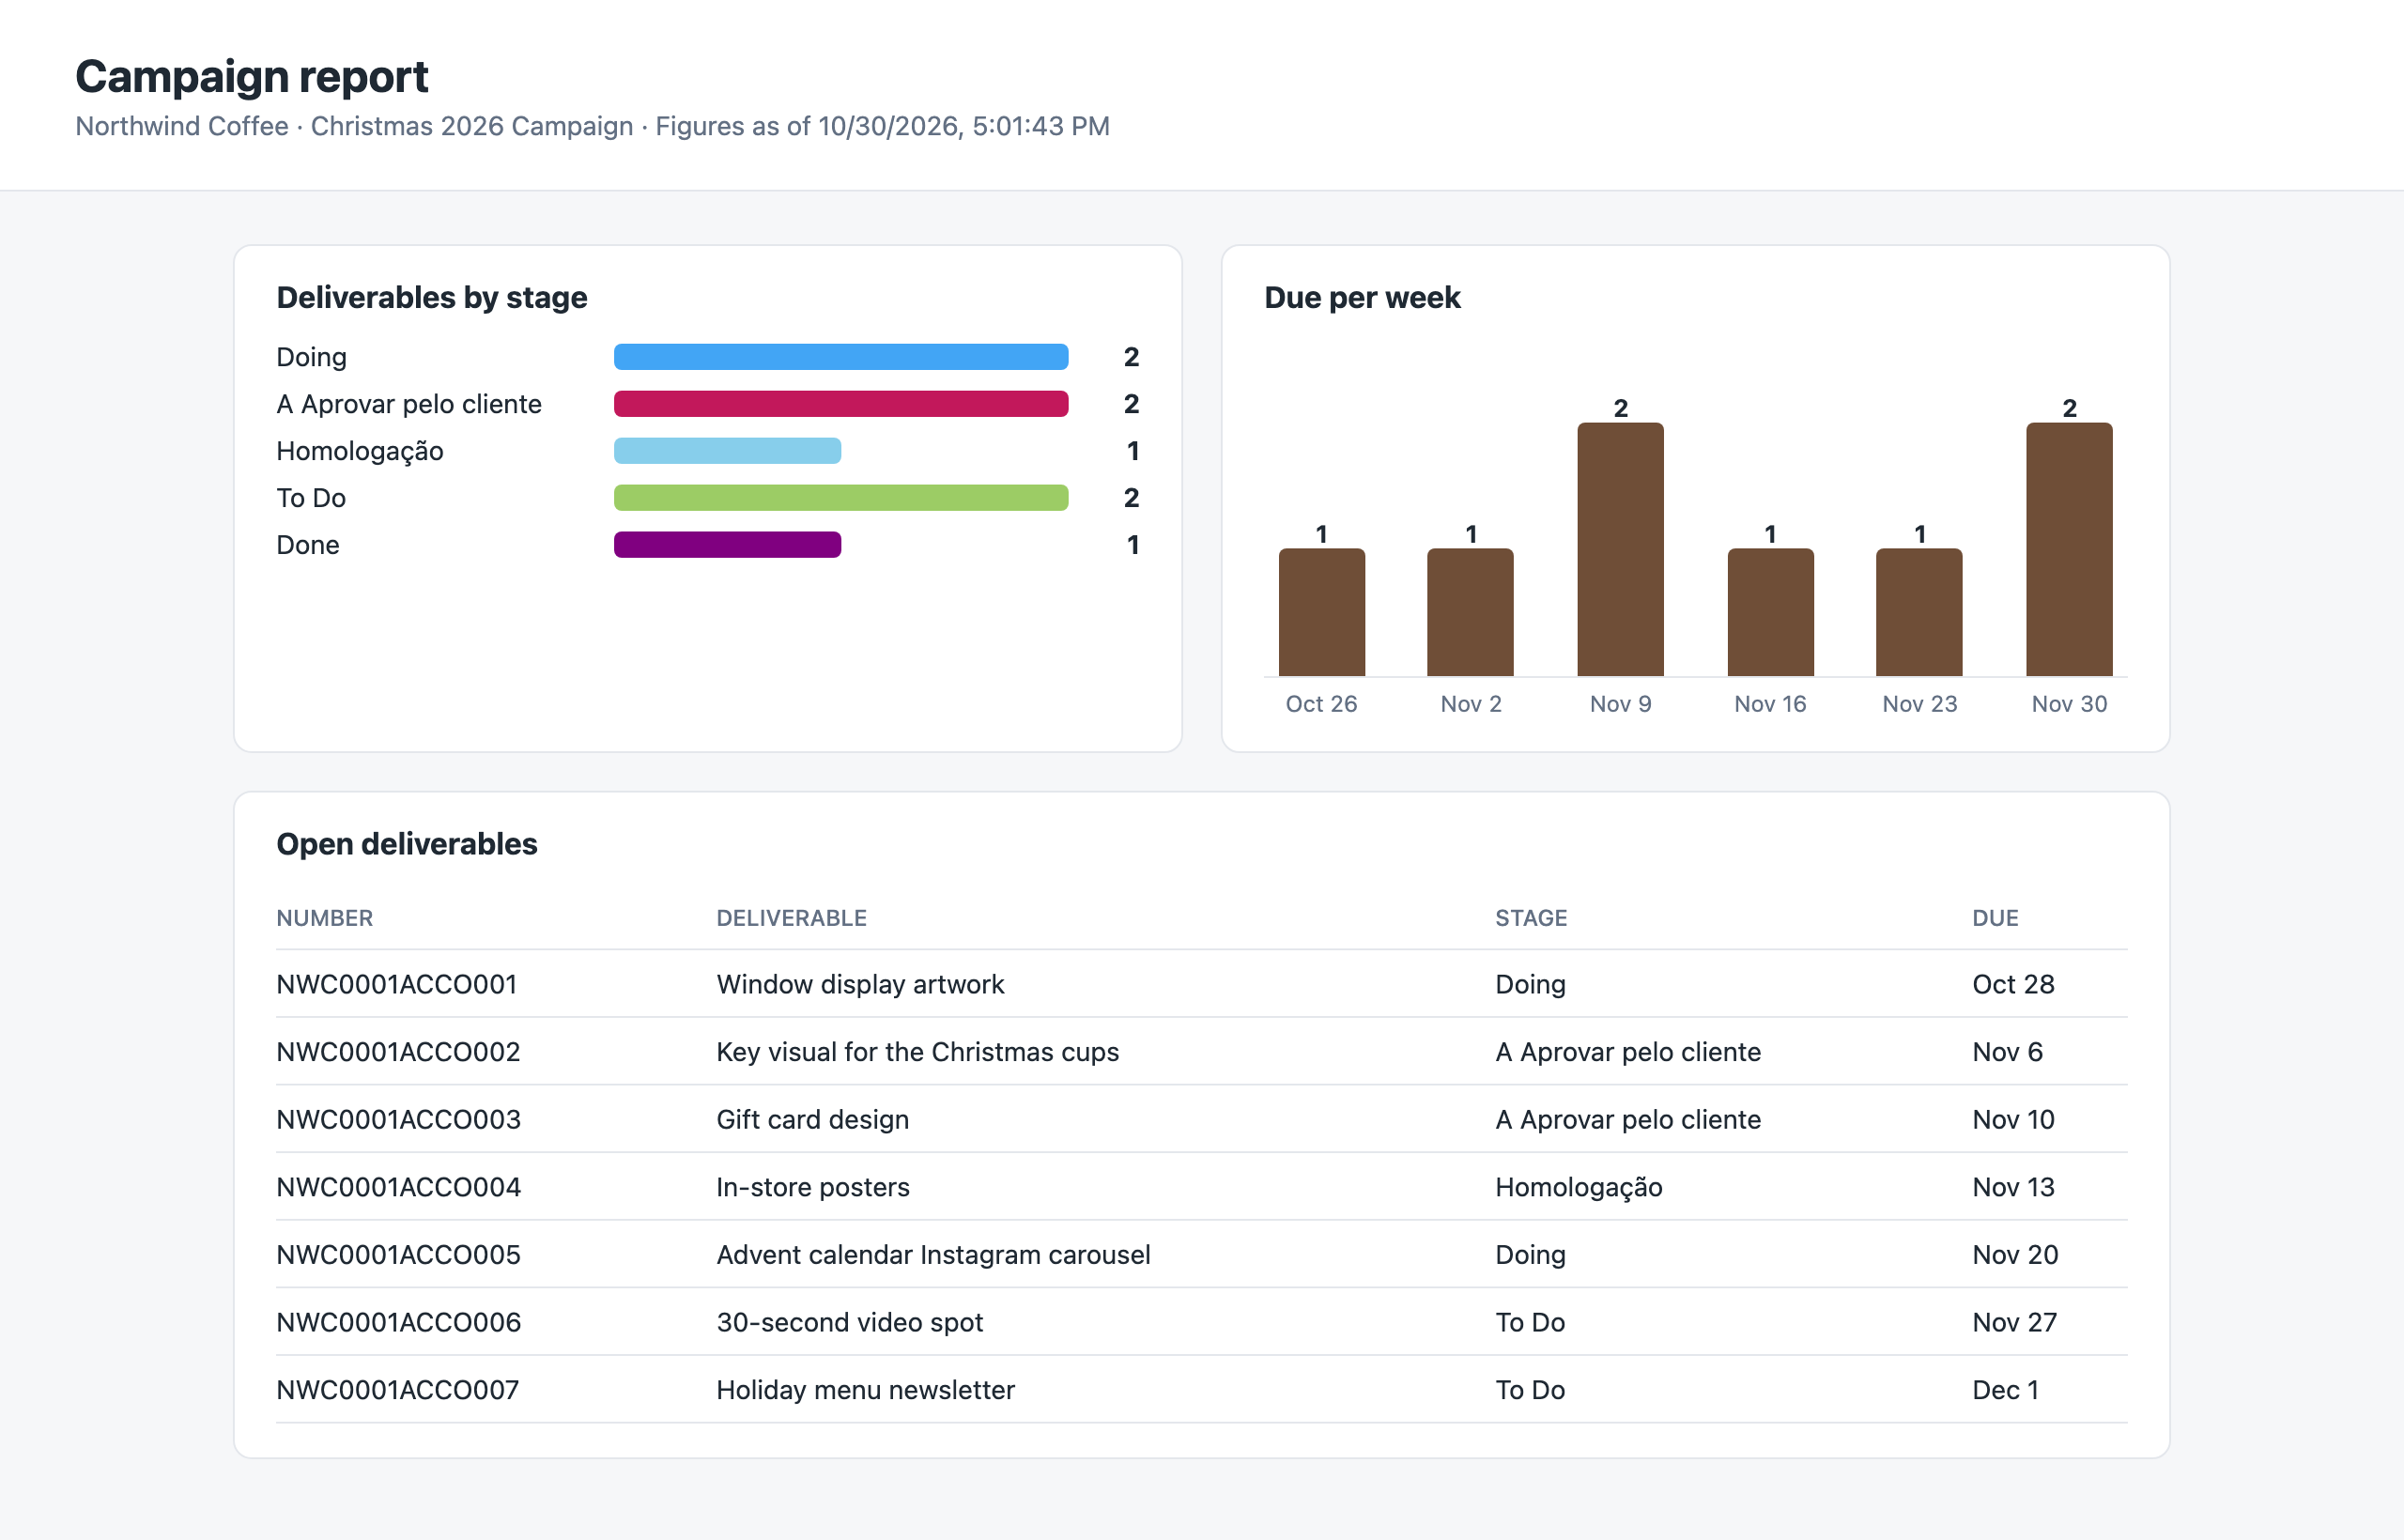Click the Due per week title

coord(1362,298)
